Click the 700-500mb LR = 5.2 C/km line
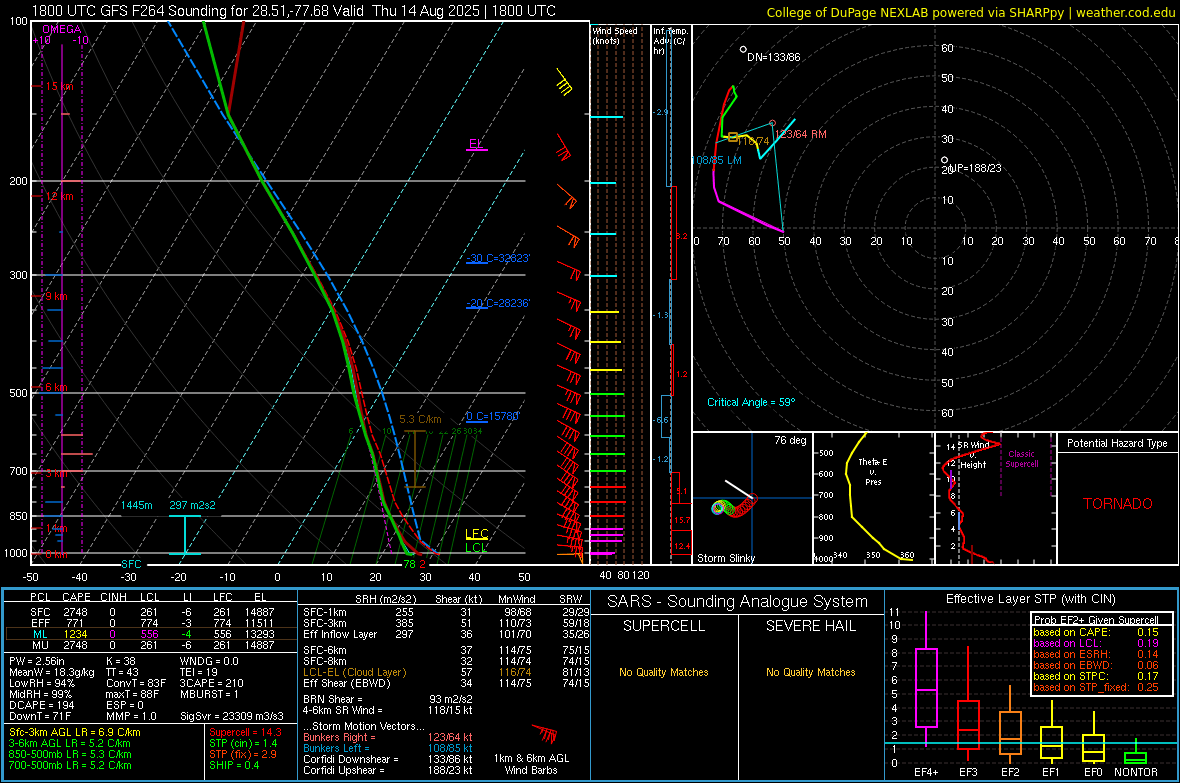The width and height of the screenshot is (1180, 783). pyautogui.click(x=70, y=766)
